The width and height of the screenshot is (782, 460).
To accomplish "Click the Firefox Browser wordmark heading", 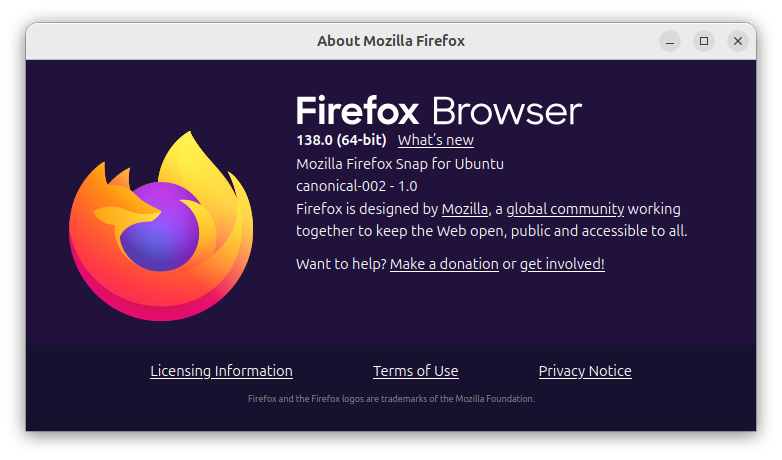I will point(438,110).
